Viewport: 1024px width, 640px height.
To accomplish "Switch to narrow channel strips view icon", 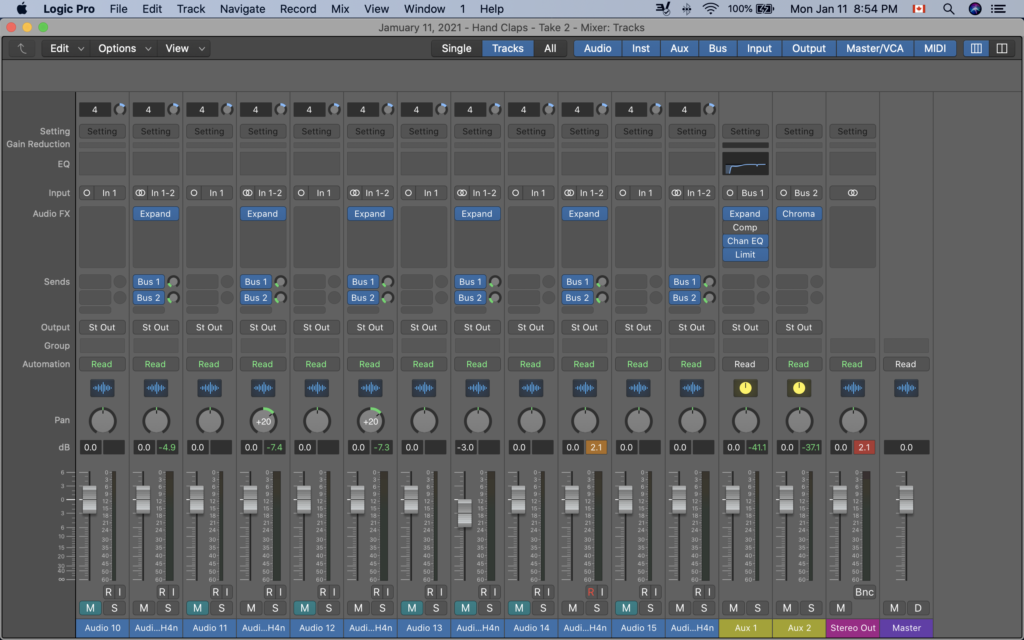I will tap(976, 48).
